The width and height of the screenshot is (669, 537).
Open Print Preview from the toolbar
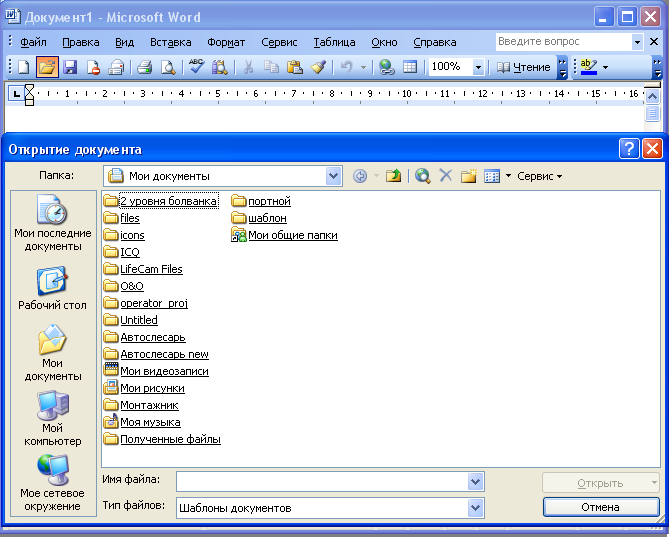[168, 67]
